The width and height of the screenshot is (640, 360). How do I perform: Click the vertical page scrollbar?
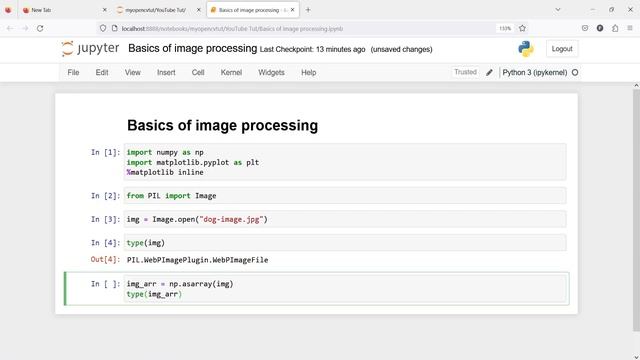[x=636, y=210]
